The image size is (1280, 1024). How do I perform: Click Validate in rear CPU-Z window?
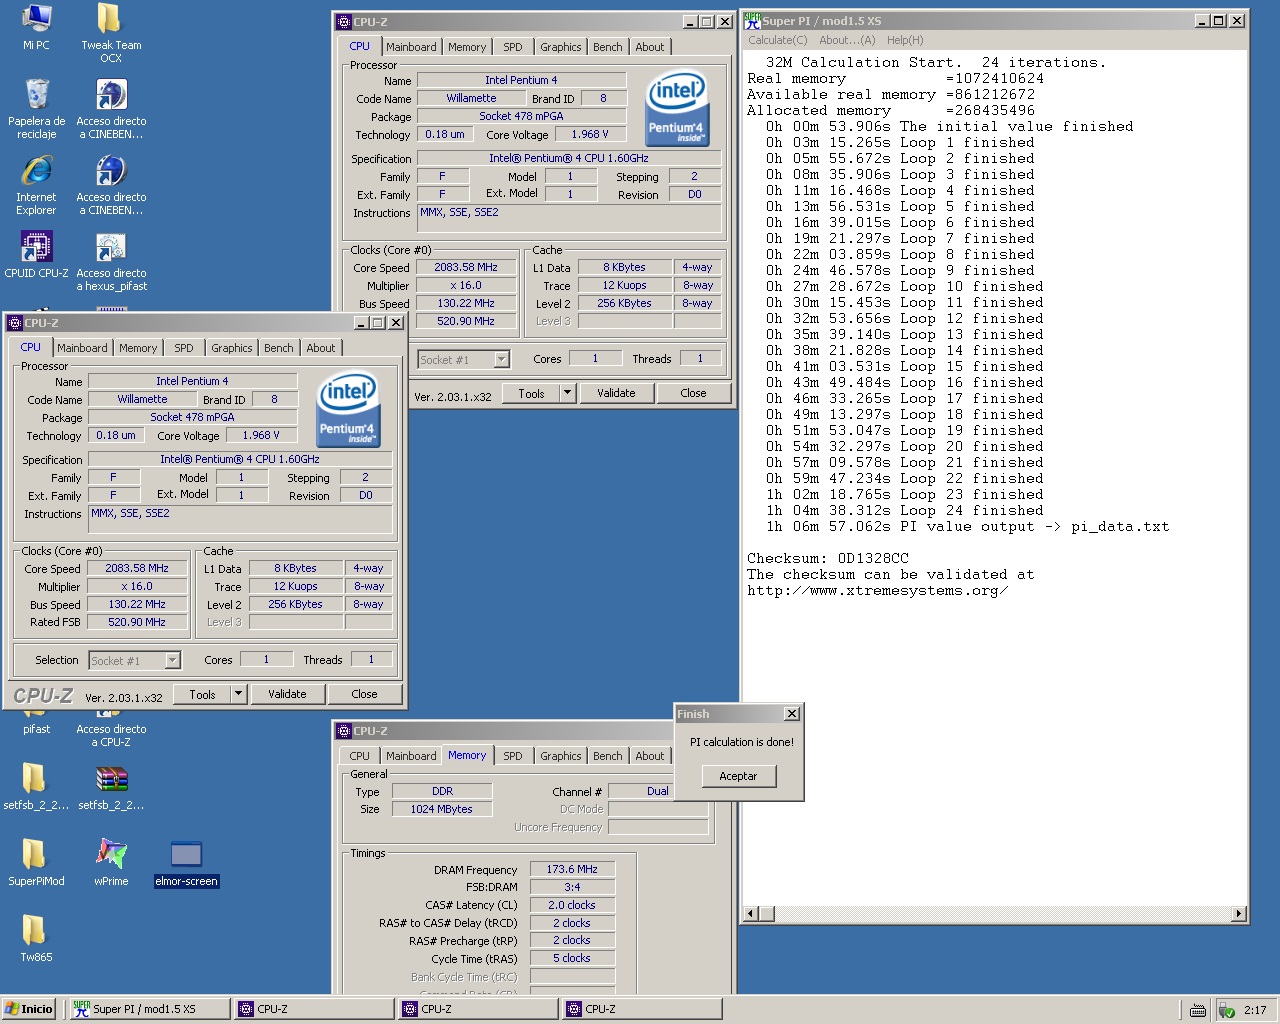tap(616, 393)
